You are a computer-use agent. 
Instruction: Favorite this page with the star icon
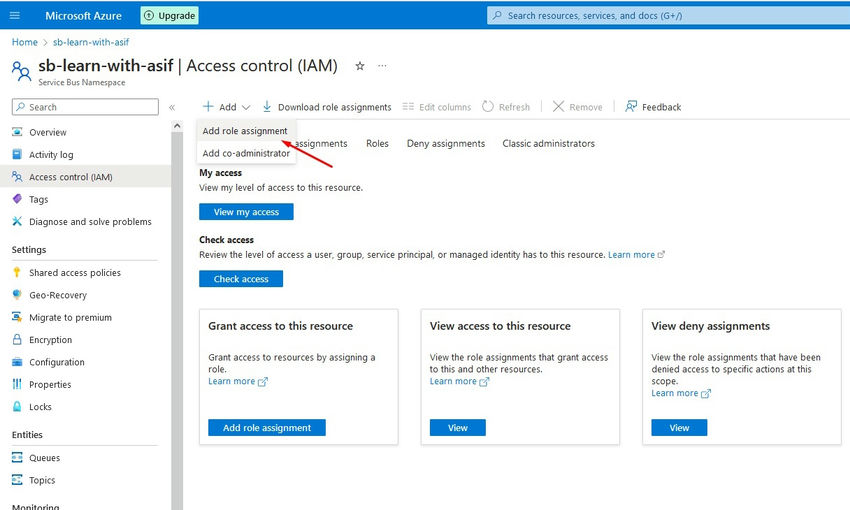(360, 66)
